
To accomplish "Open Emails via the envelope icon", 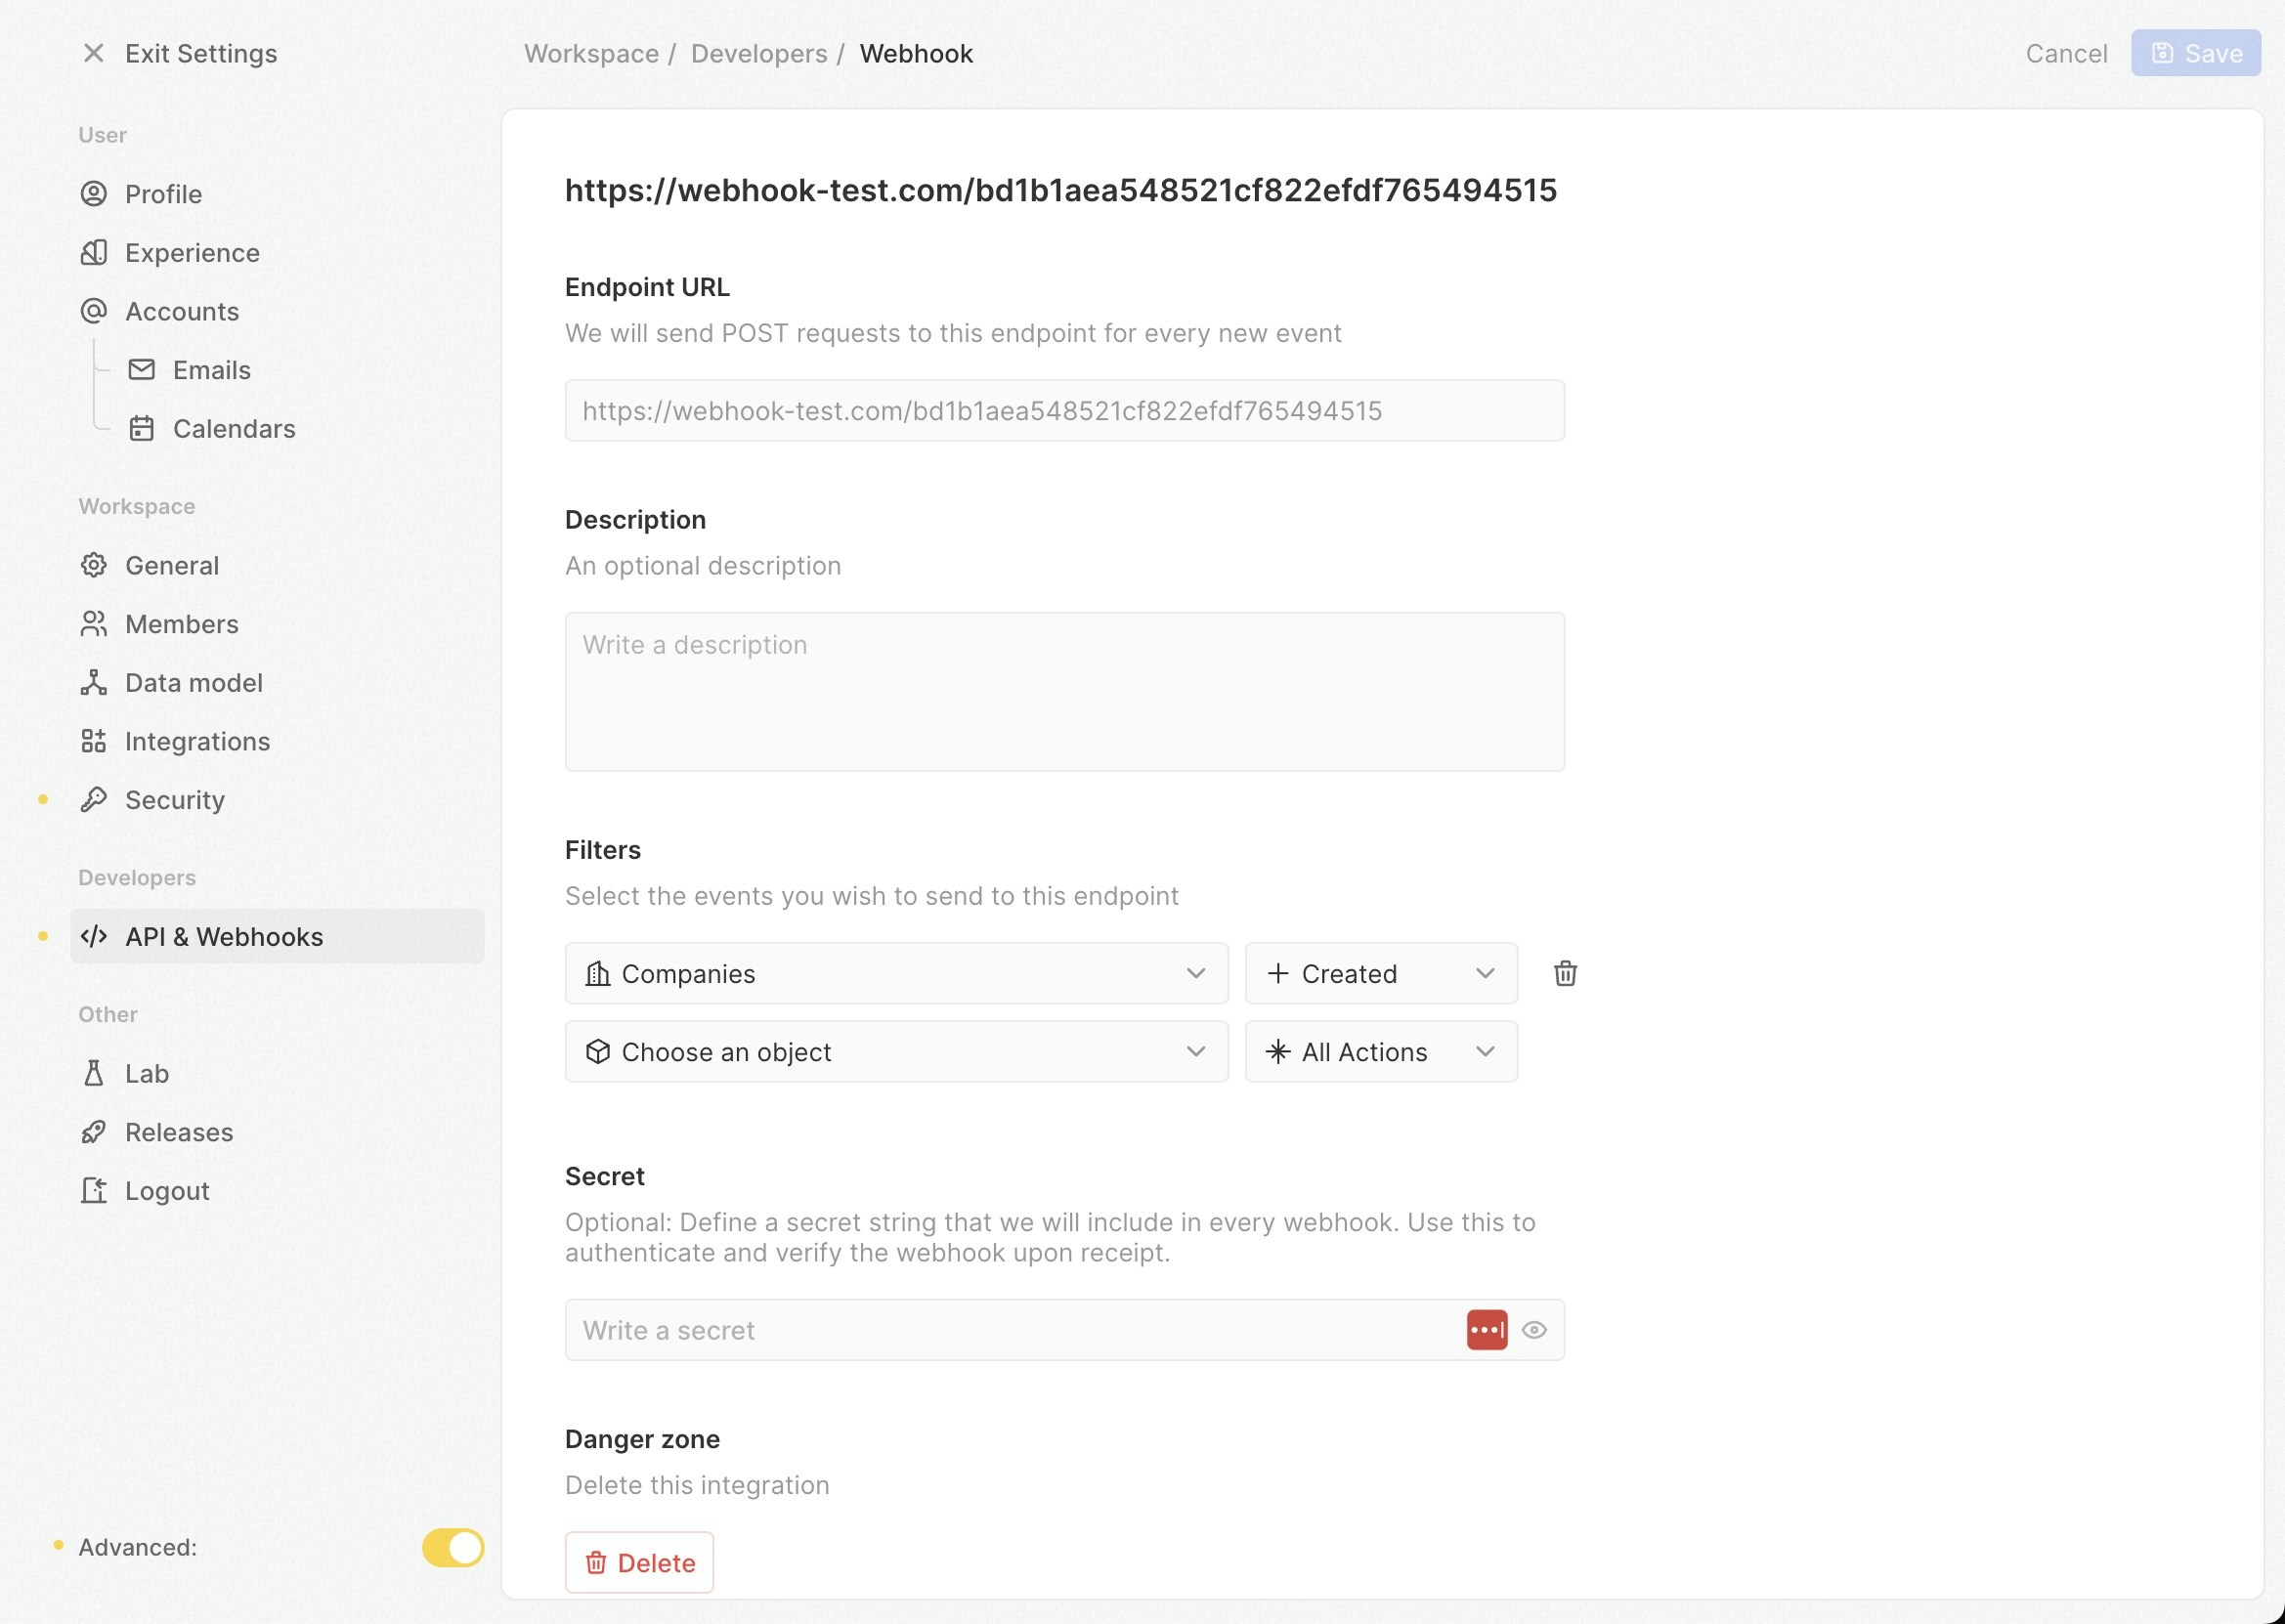I will [143, 369].
